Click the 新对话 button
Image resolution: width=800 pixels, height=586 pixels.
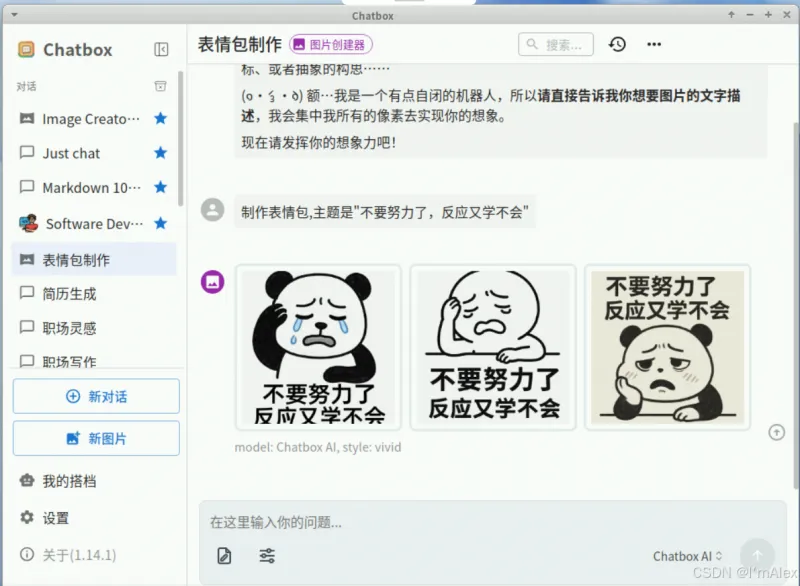[x=96, y=396]
